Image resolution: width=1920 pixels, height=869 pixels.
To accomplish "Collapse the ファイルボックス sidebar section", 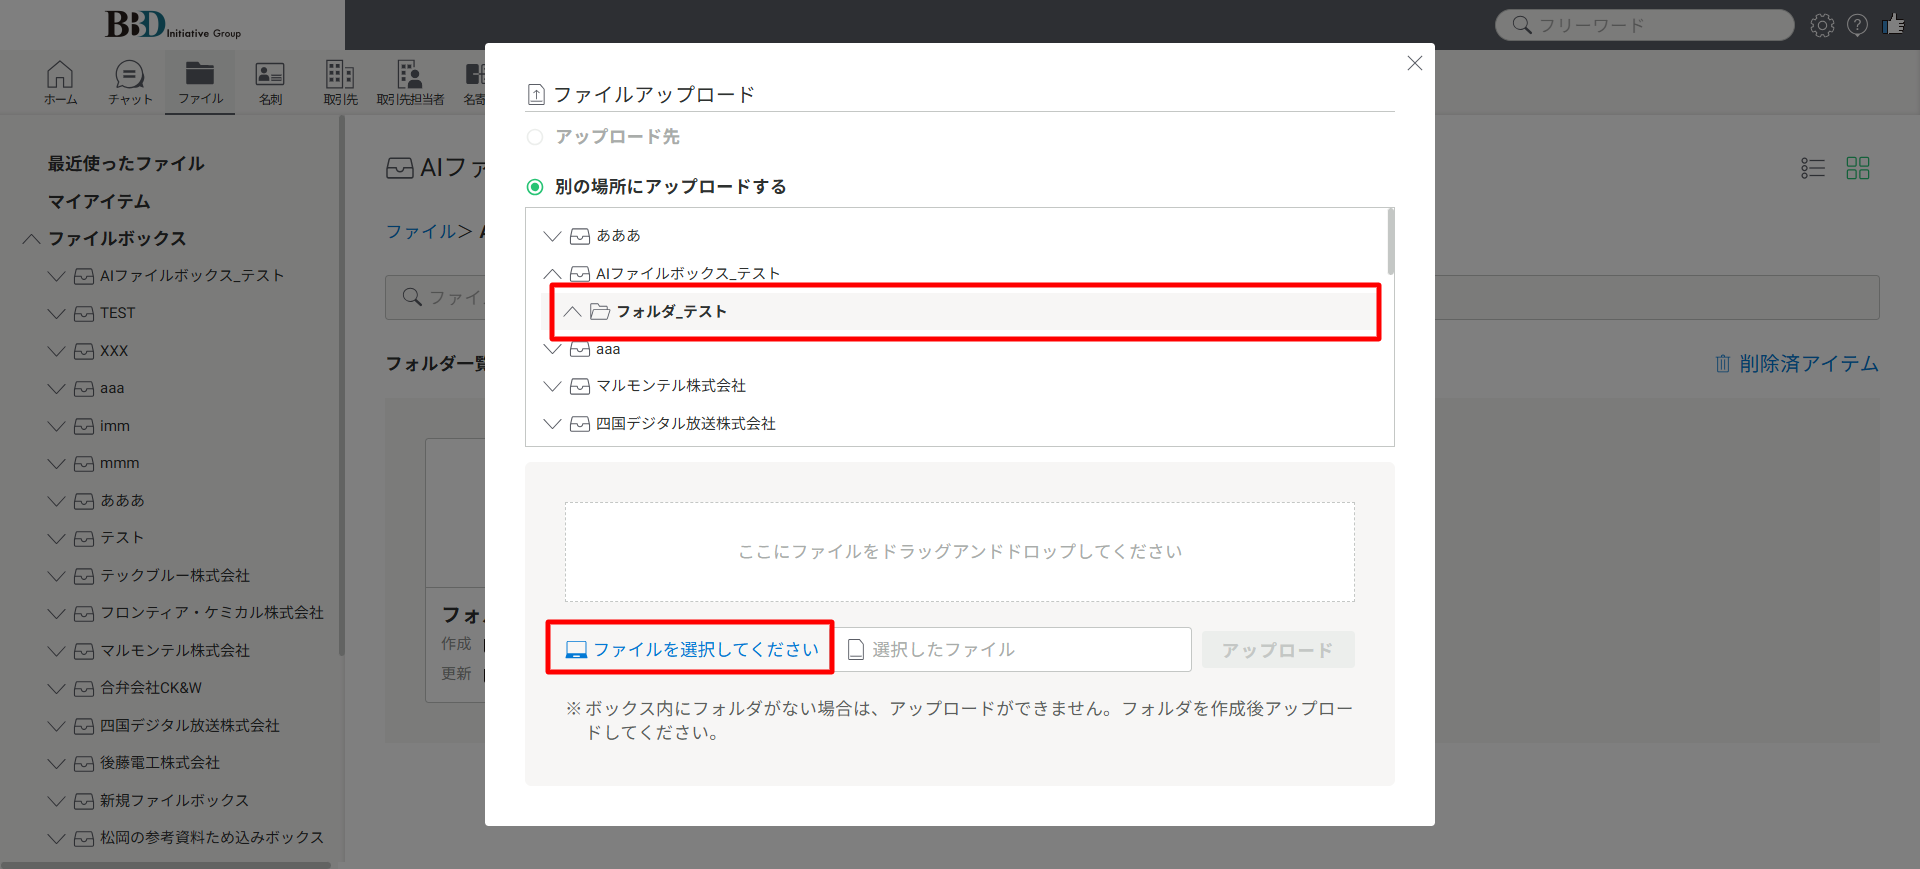I will 32,239.
